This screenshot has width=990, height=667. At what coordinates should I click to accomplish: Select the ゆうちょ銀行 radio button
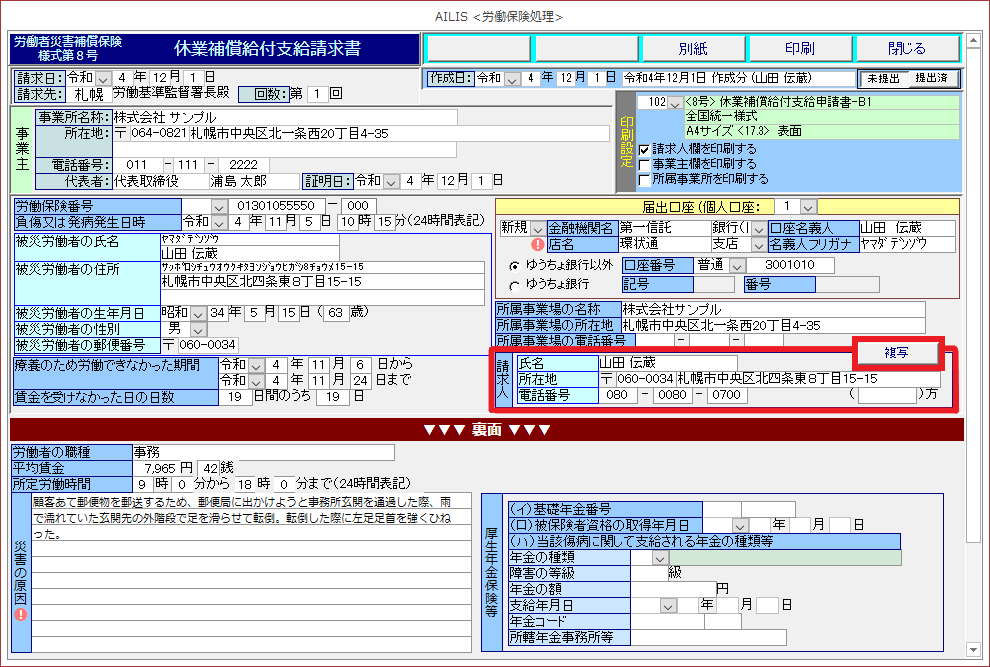click(x=514, y=285)
